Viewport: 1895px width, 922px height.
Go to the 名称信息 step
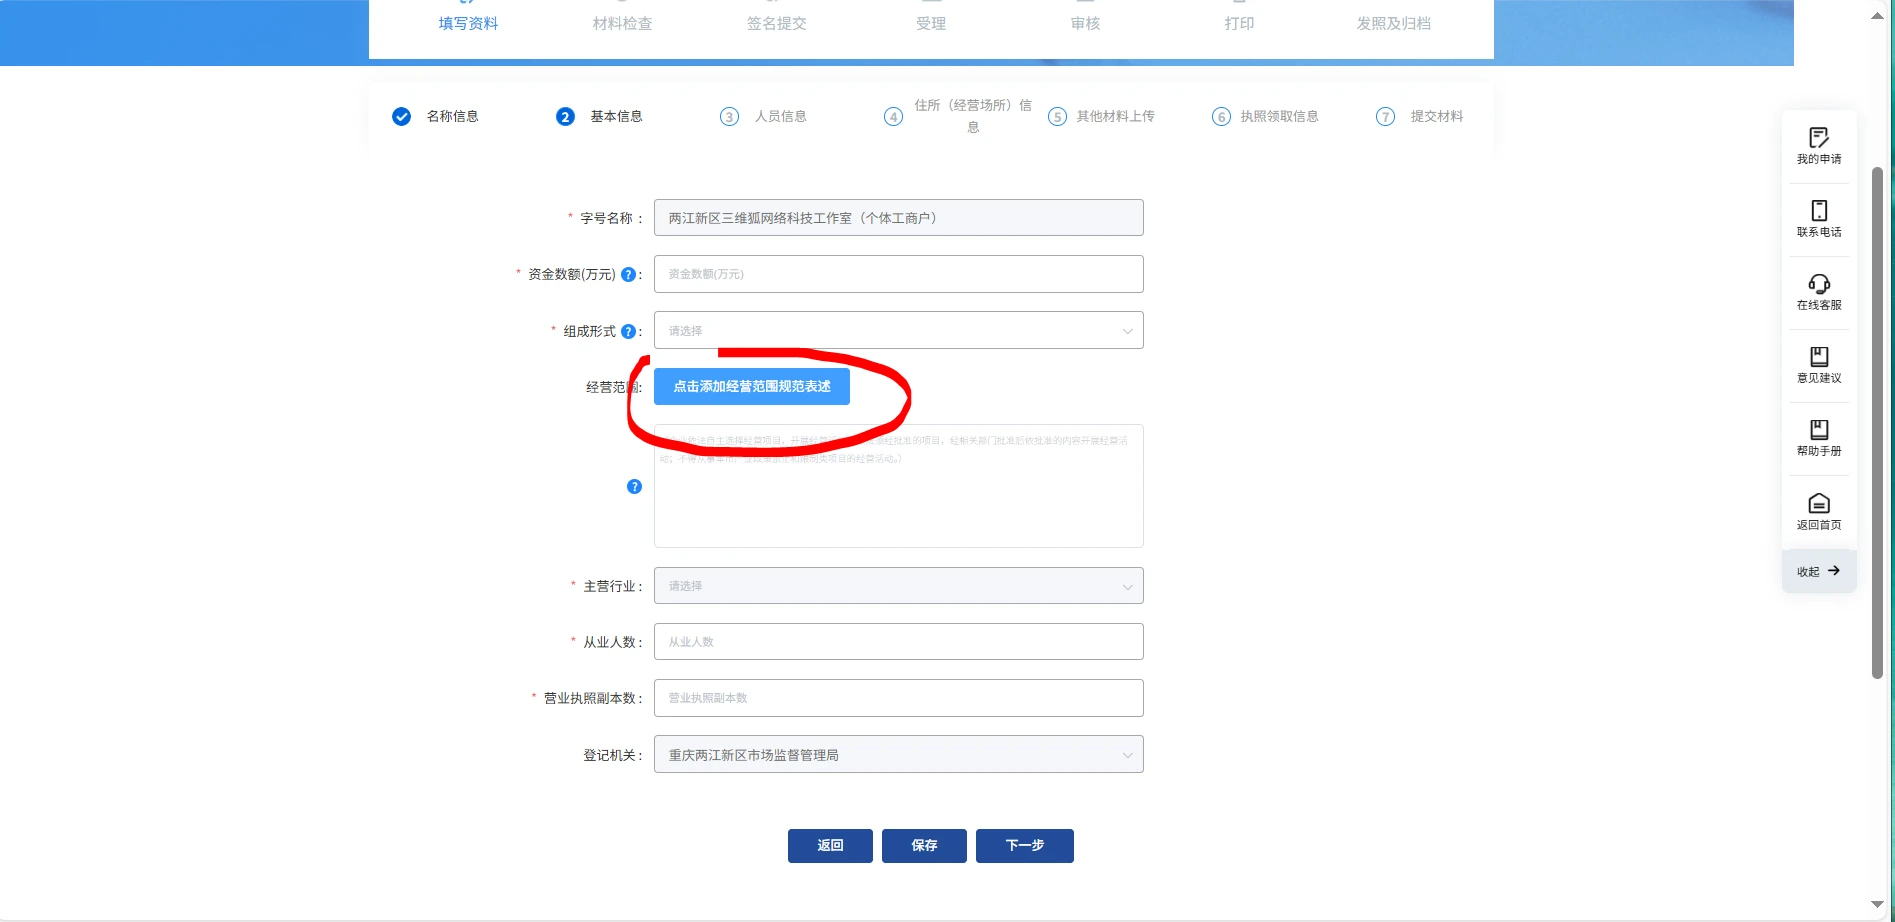pyautogui.click(x=452, y=116)
